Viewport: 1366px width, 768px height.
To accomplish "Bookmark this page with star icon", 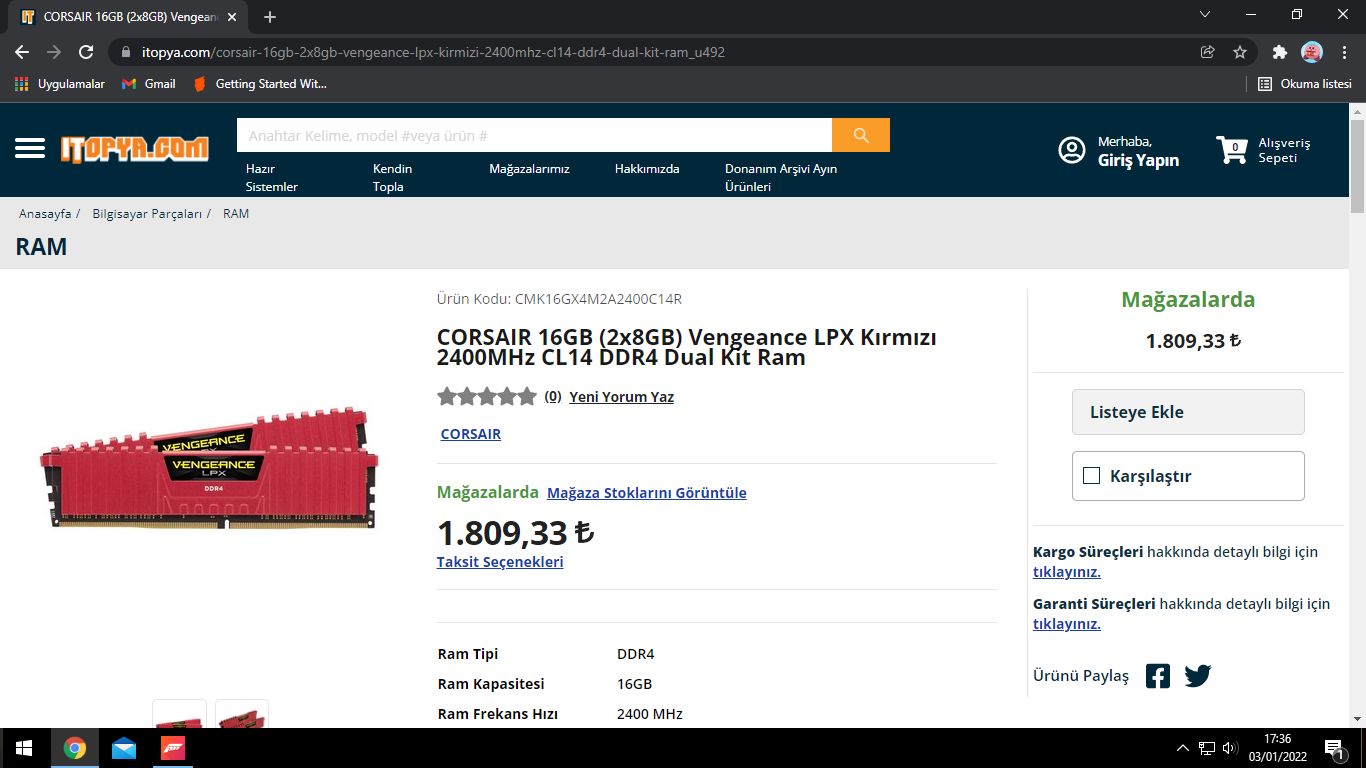I will pyautogui.click(x=1240, y=52).
